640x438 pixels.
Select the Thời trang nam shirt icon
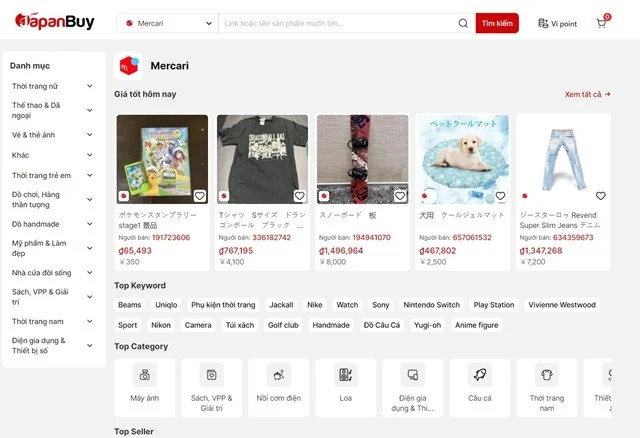click(547, 374)
